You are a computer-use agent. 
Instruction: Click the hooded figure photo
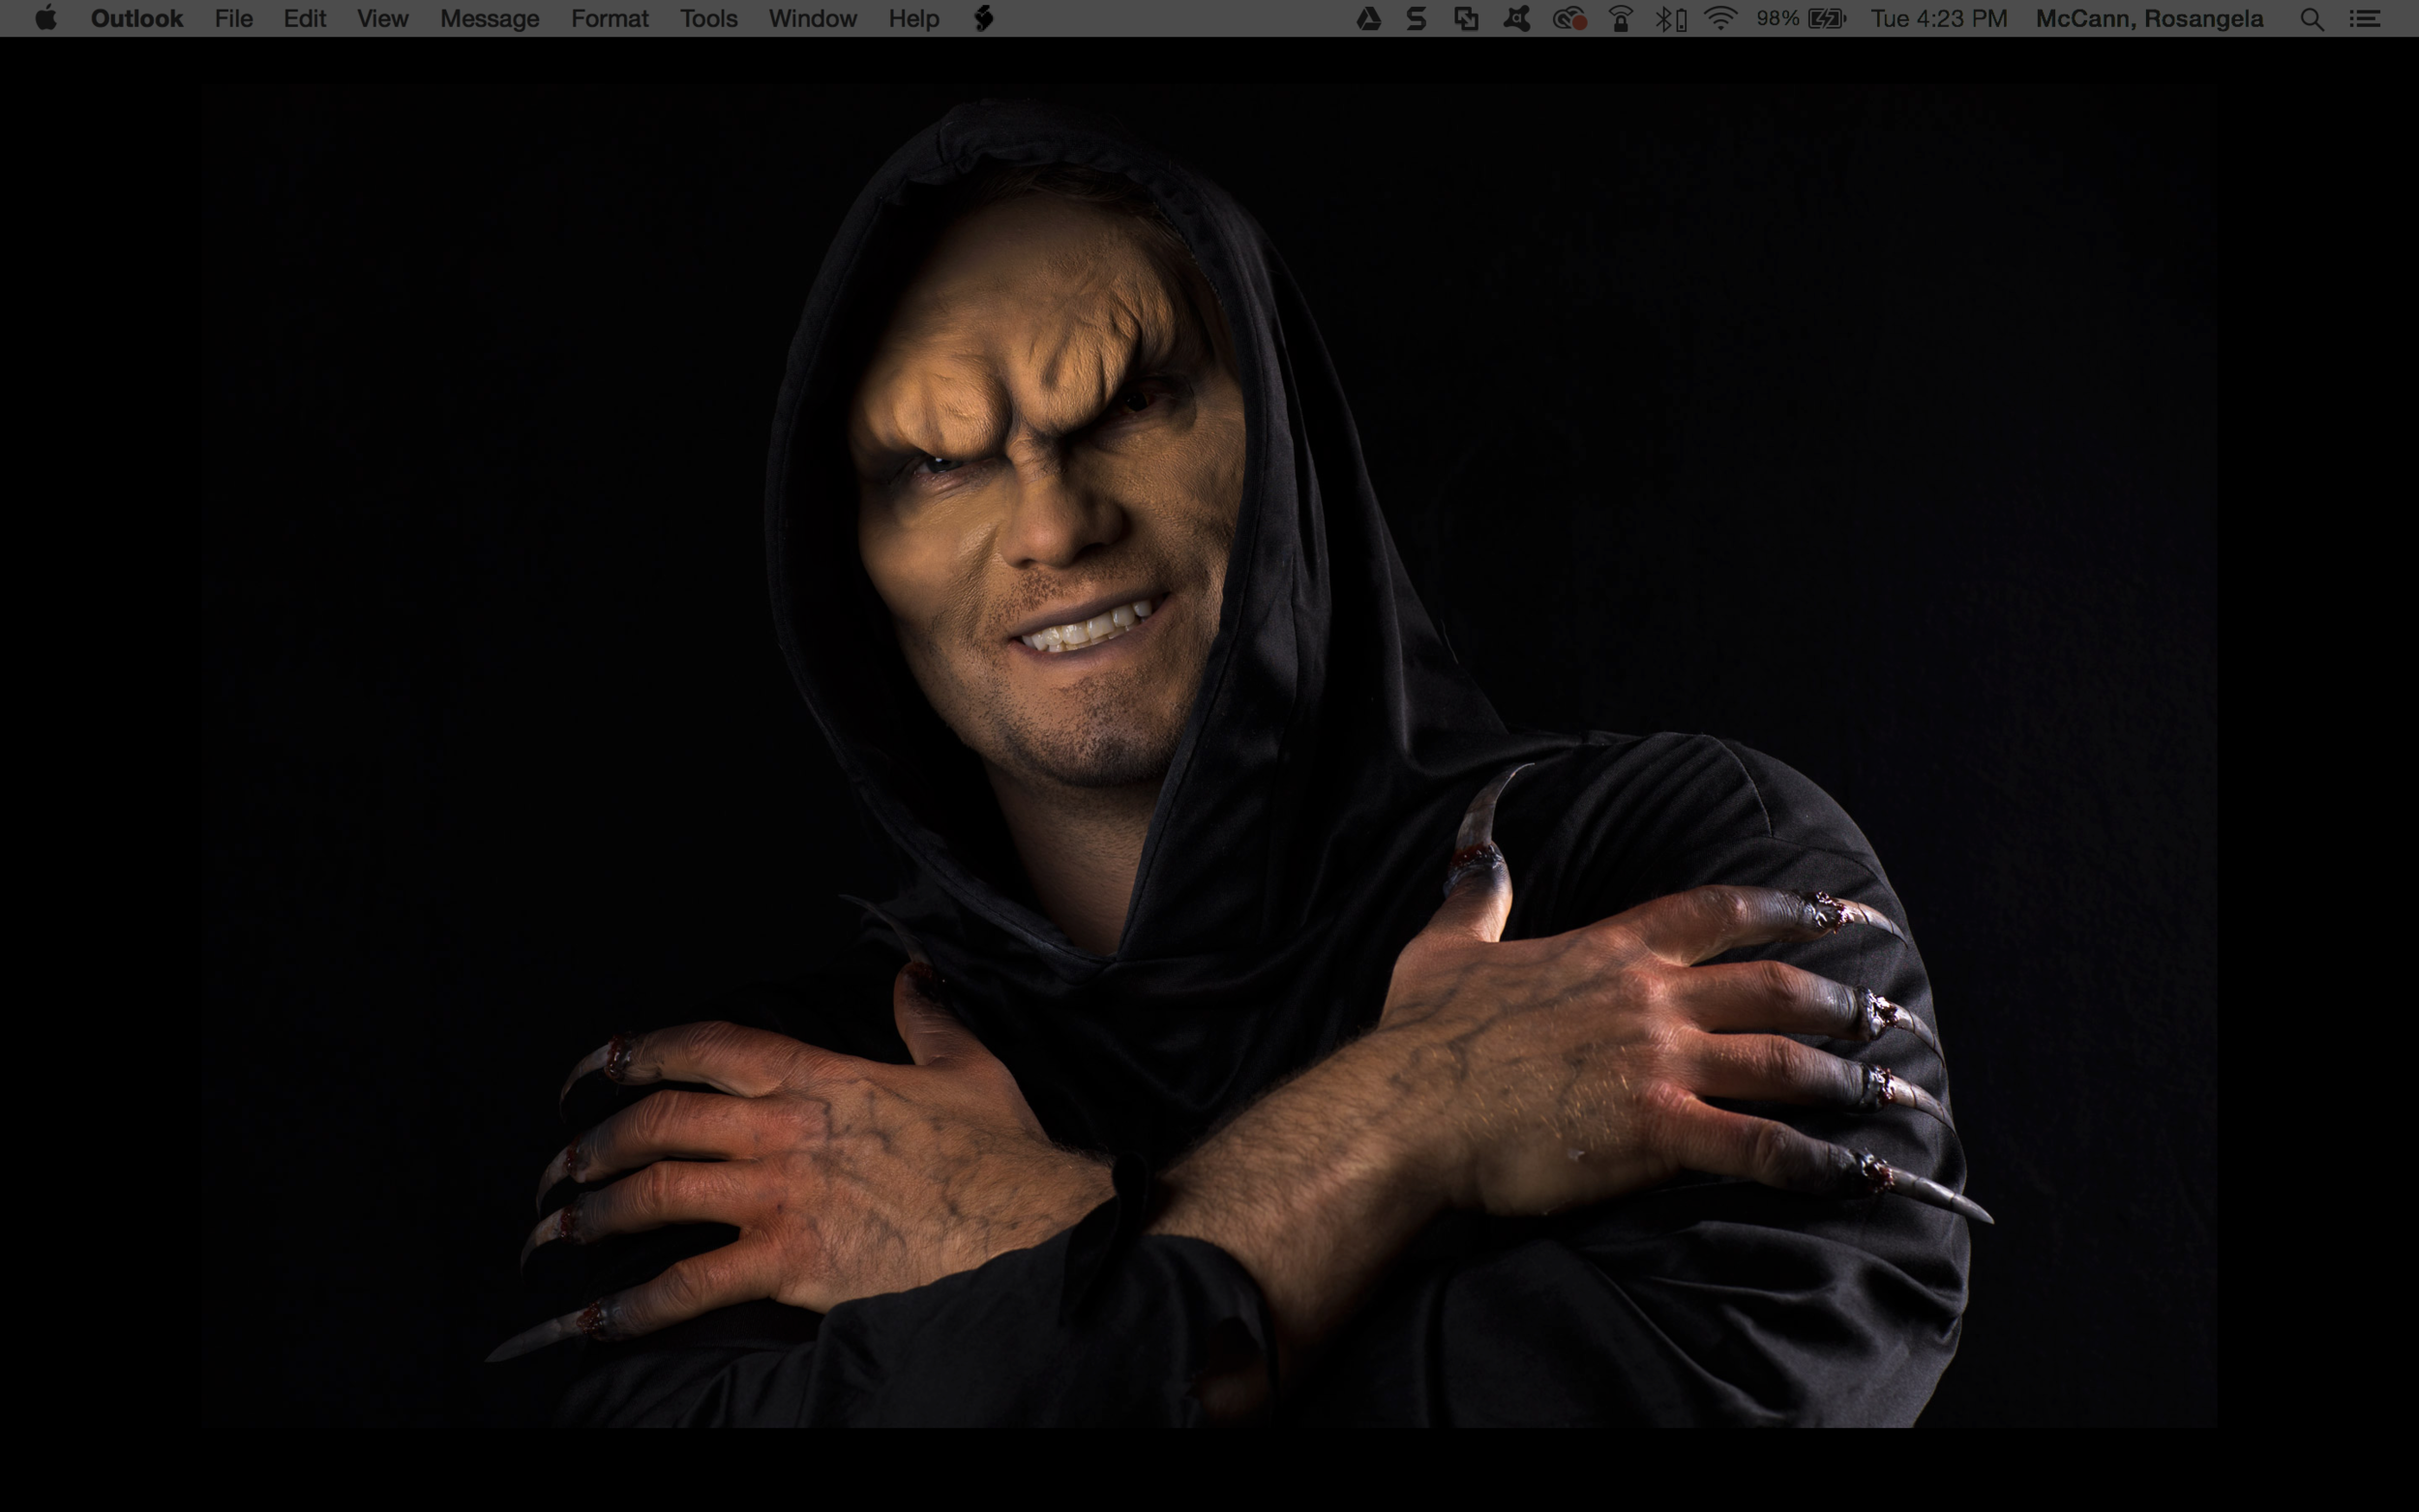[x=1209, y=756]
